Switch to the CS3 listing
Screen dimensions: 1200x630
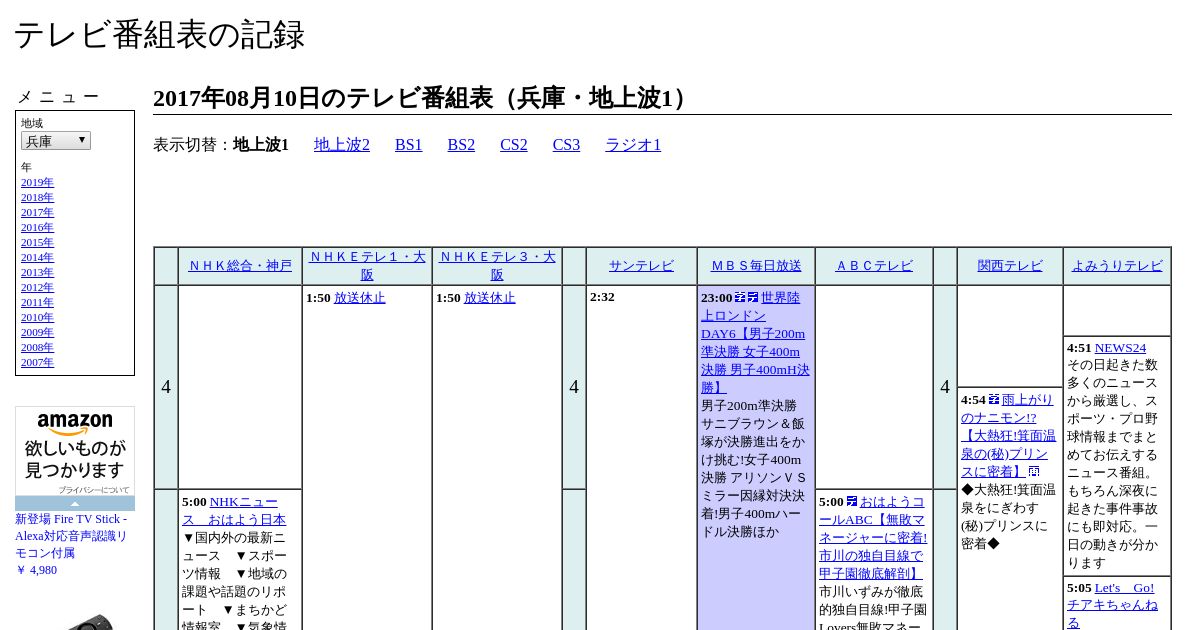coord(566,145)
